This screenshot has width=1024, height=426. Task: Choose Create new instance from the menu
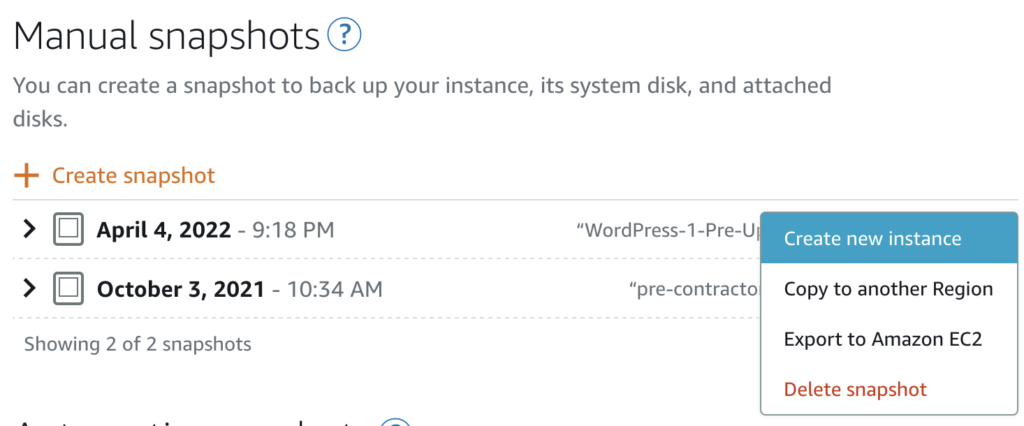tap(872, 238)
